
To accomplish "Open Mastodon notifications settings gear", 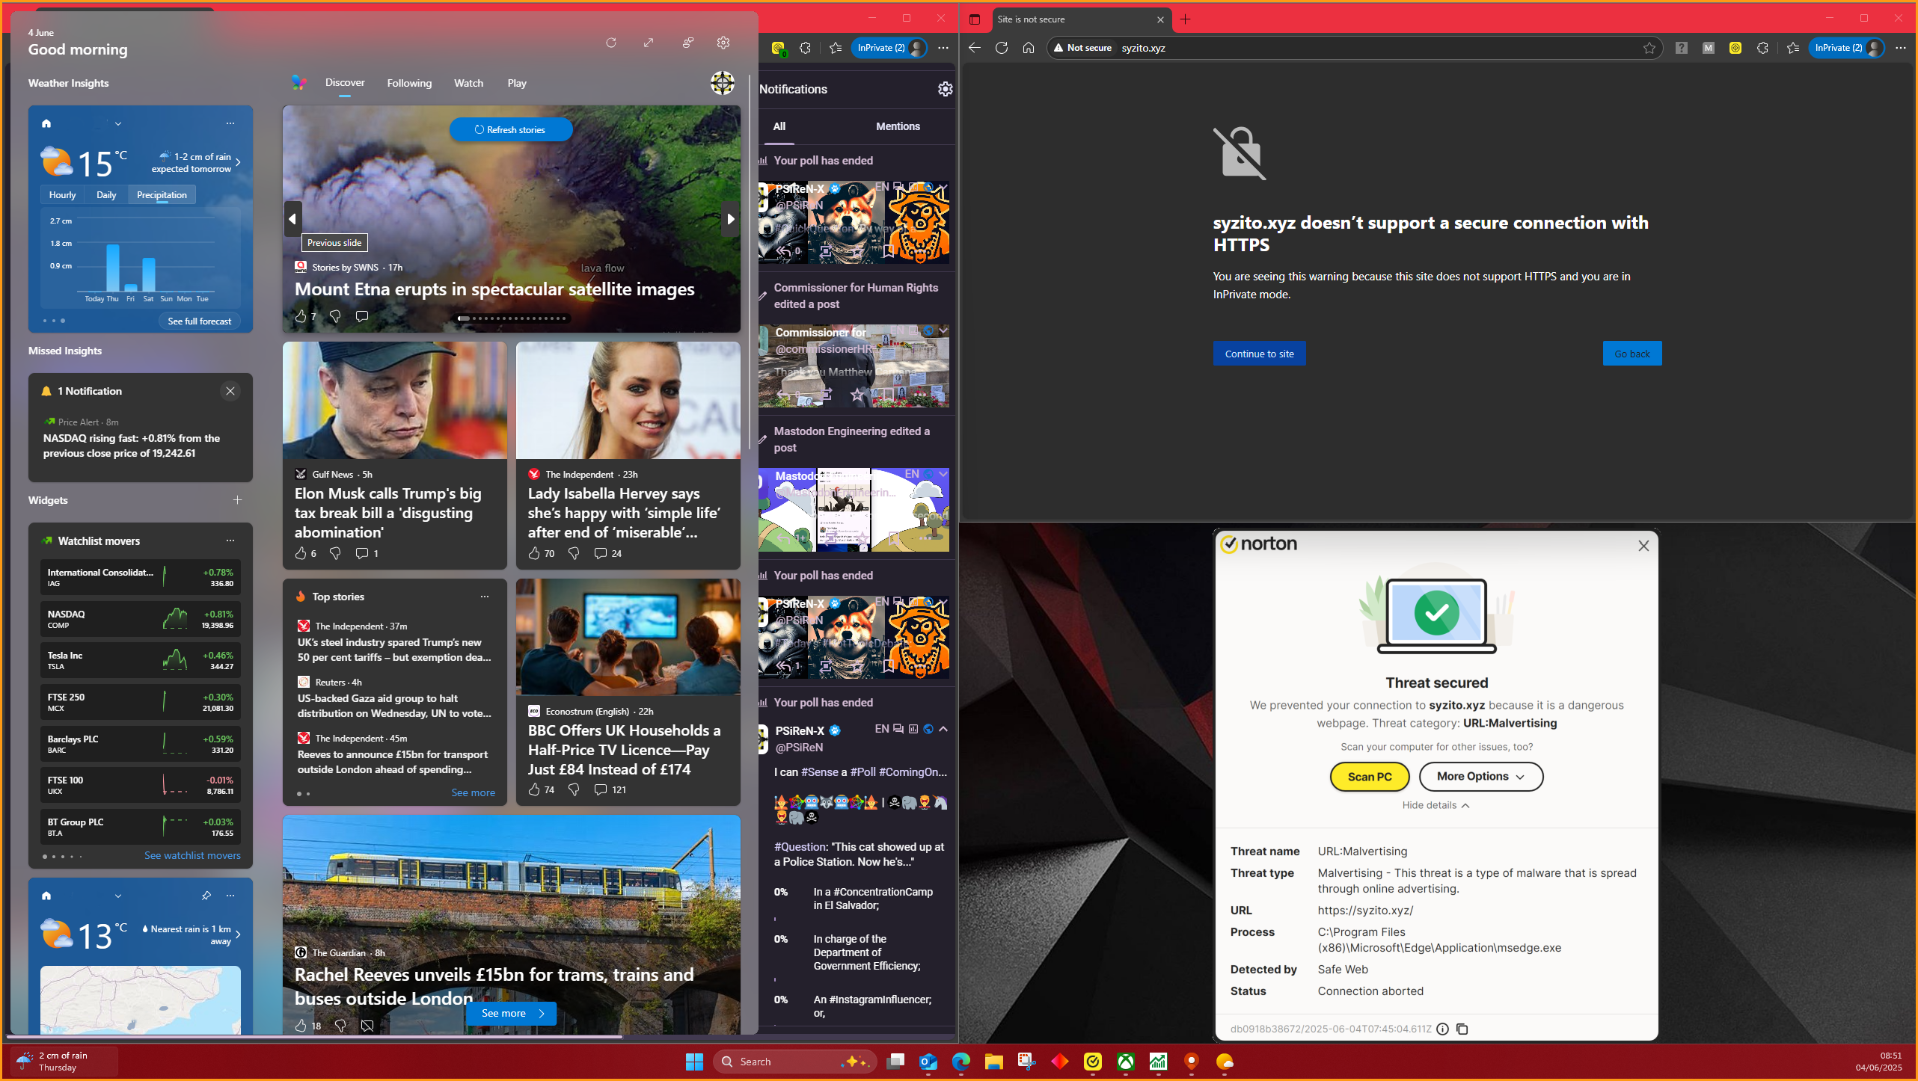I will point(945,89).
